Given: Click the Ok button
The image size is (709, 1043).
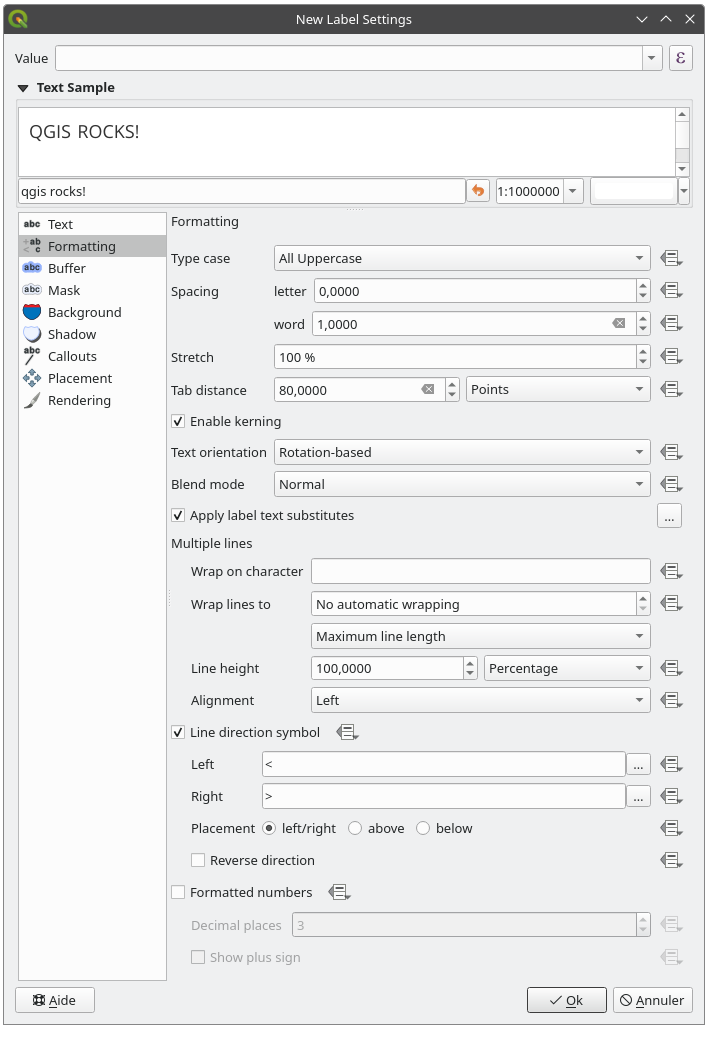Looking at the screenshot, I should coord(567,1000).
